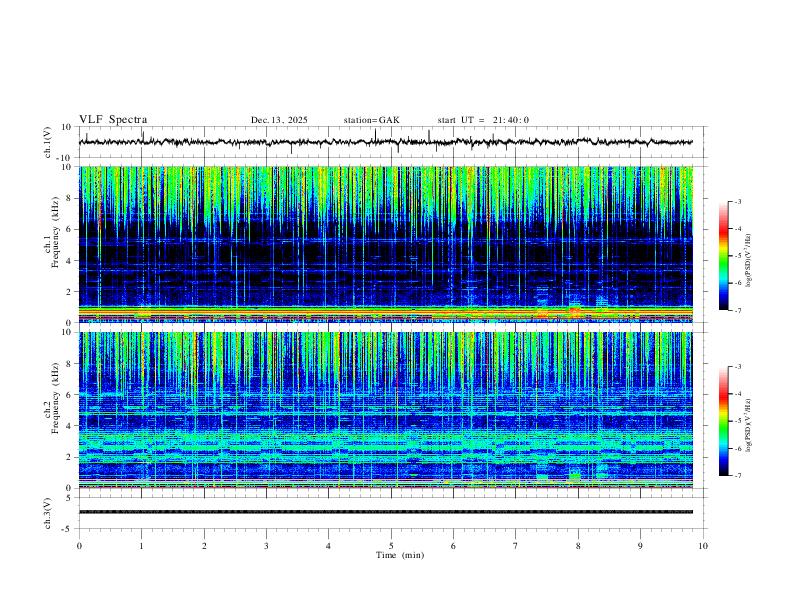The height and width of the screenshot is (612, 792).
Task: Click the "ch.3(V)" axis label
Action: coord(48,513)
